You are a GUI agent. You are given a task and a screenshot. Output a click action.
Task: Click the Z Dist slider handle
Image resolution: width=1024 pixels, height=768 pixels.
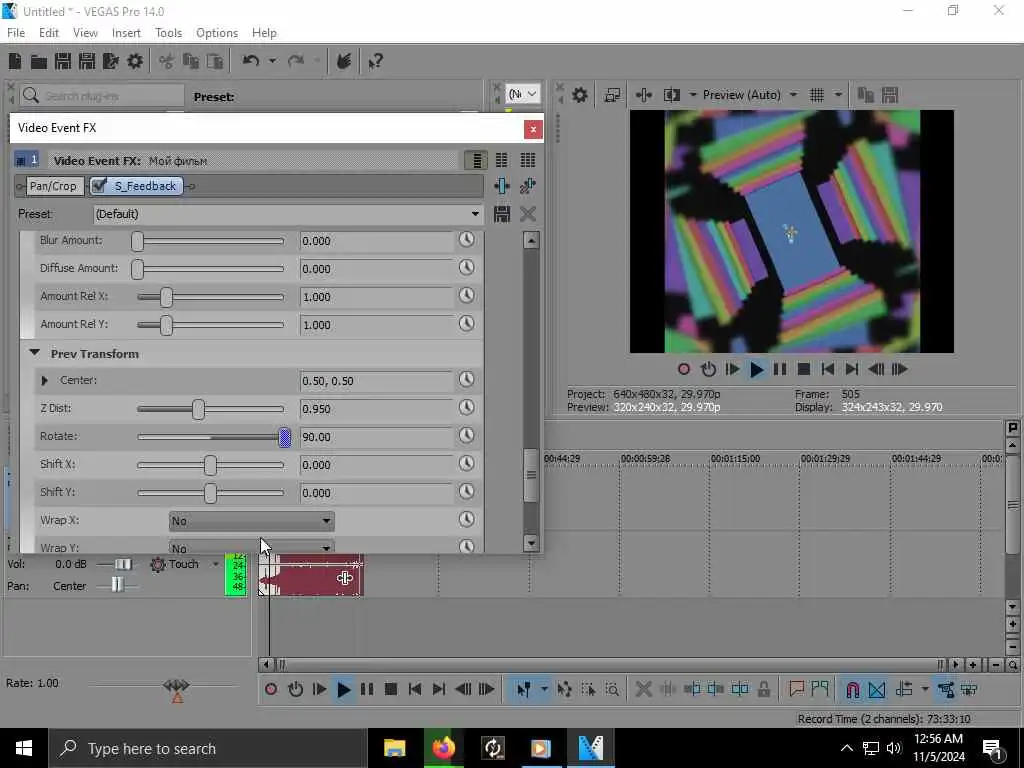pyautogui.click(x=199, y=409)
